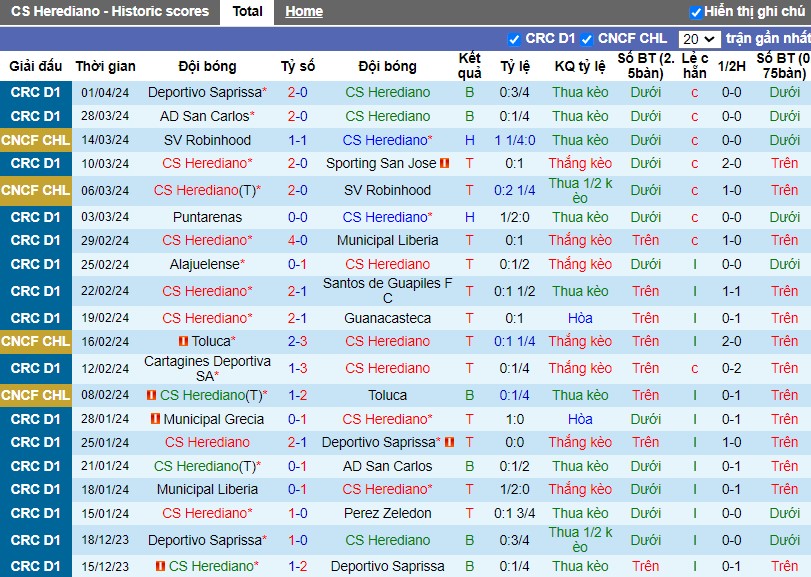Click the 'Thời gian' column header
This screenshot has width=811, height=577.
tap(106, 66)
